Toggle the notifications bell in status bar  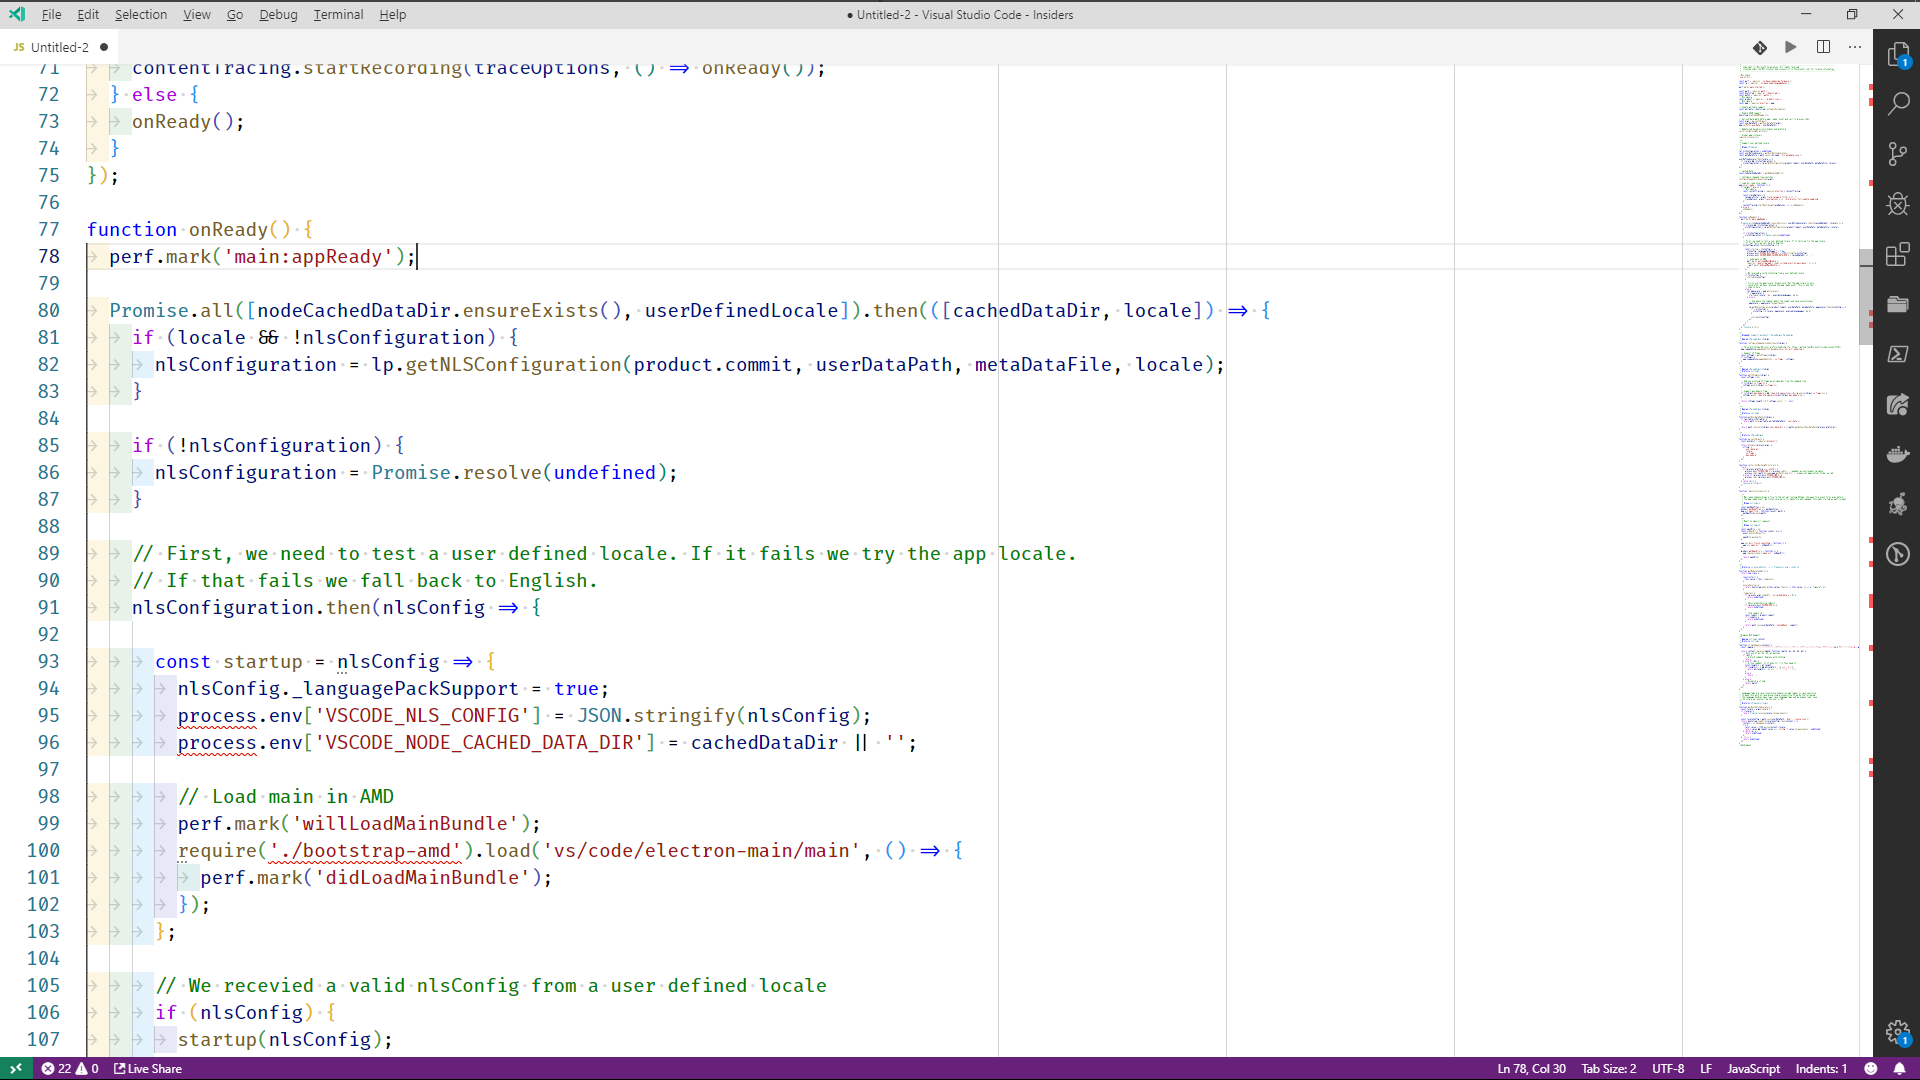pos(1899,1069)
